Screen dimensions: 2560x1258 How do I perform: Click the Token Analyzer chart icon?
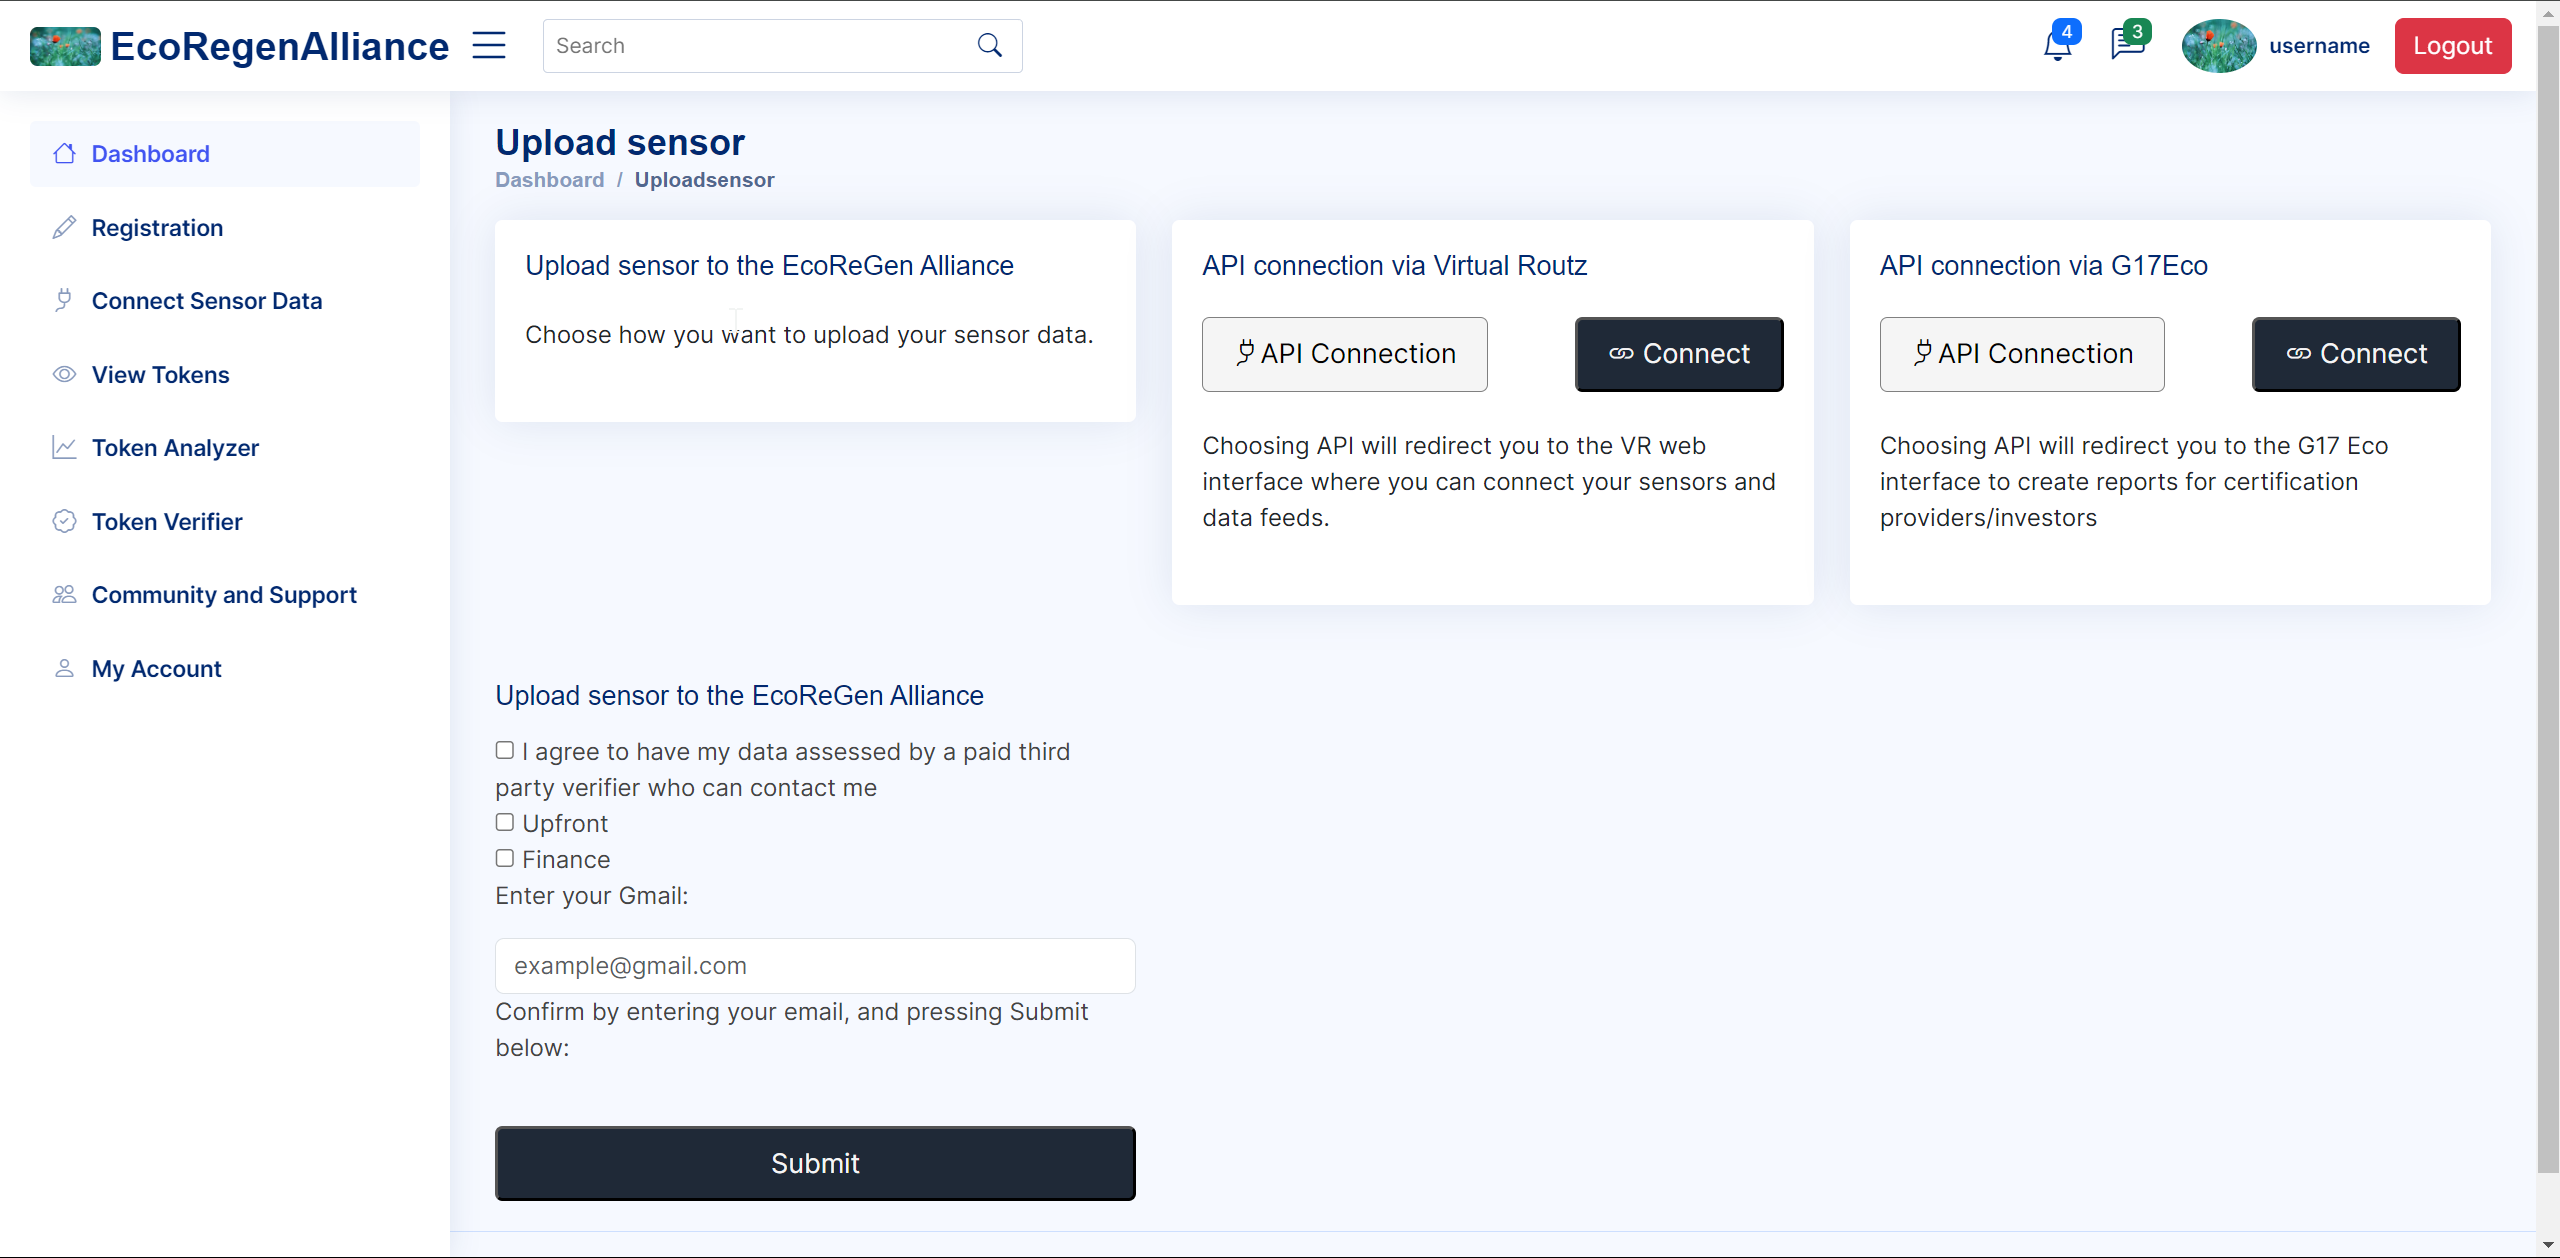(64, 448)
